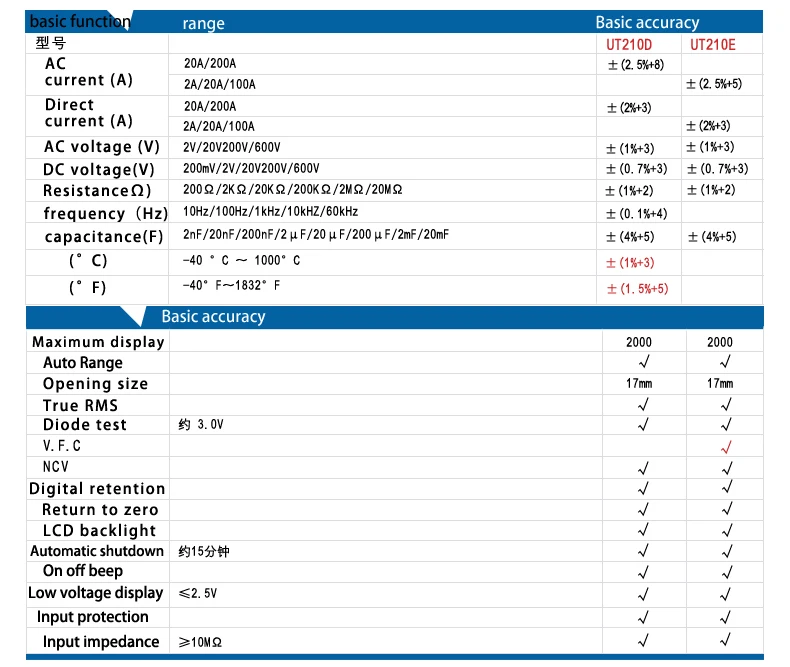
Task: Click red °C accuracy value ±(1%+3)
Action: (x=630, y=262)
